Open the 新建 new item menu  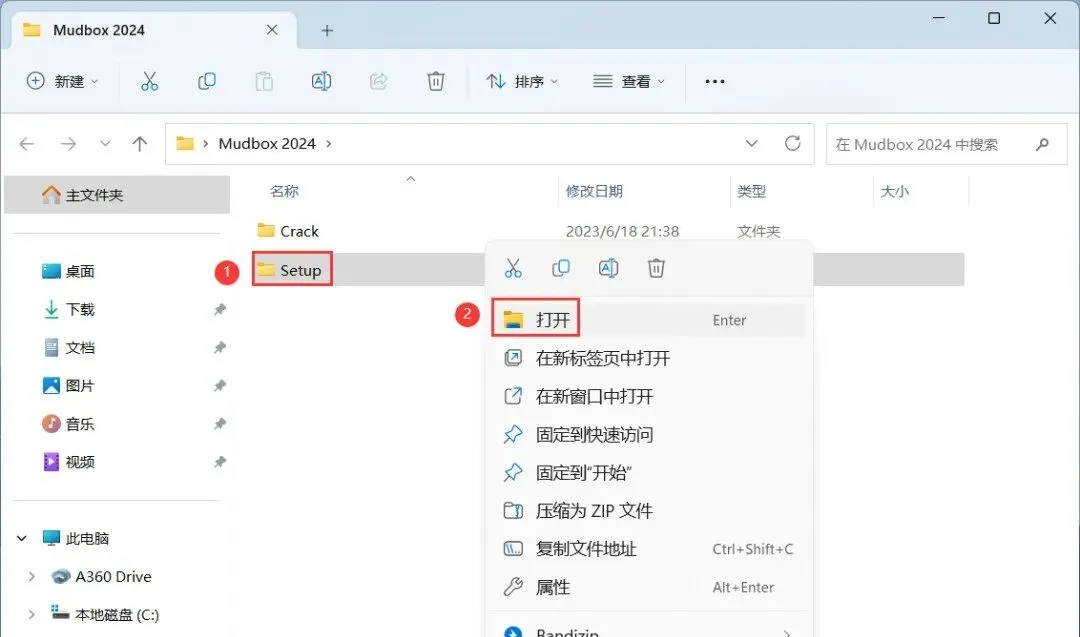62,81
